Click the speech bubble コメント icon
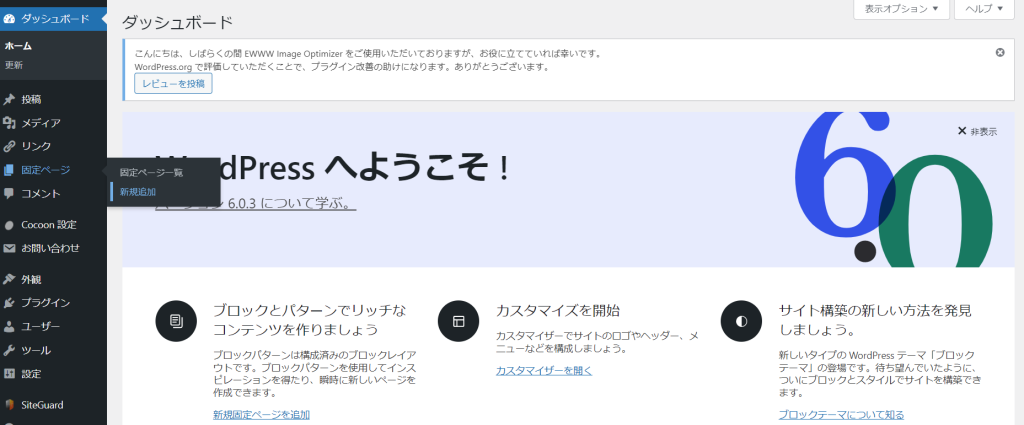 (x=9, y=193)
